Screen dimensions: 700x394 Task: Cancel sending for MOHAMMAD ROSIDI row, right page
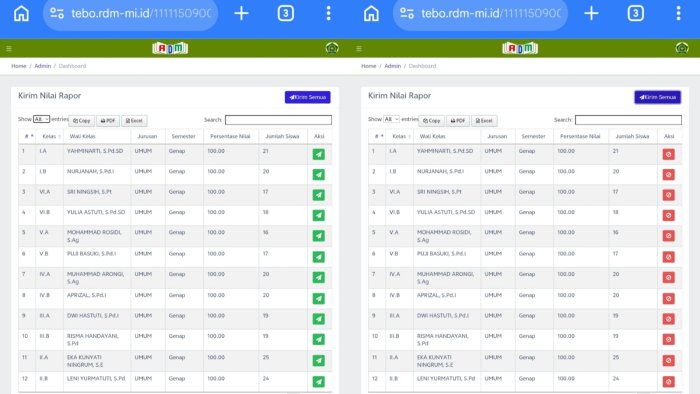668,236
